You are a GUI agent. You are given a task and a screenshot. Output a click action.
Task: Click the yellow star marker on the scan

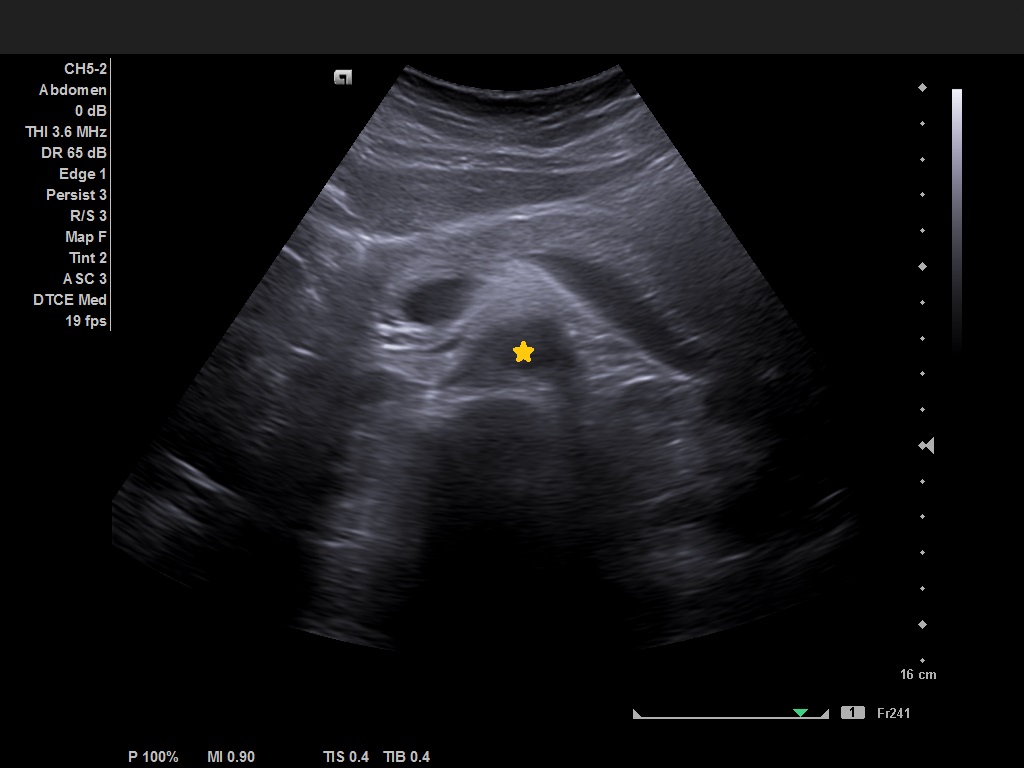point(523,352)
